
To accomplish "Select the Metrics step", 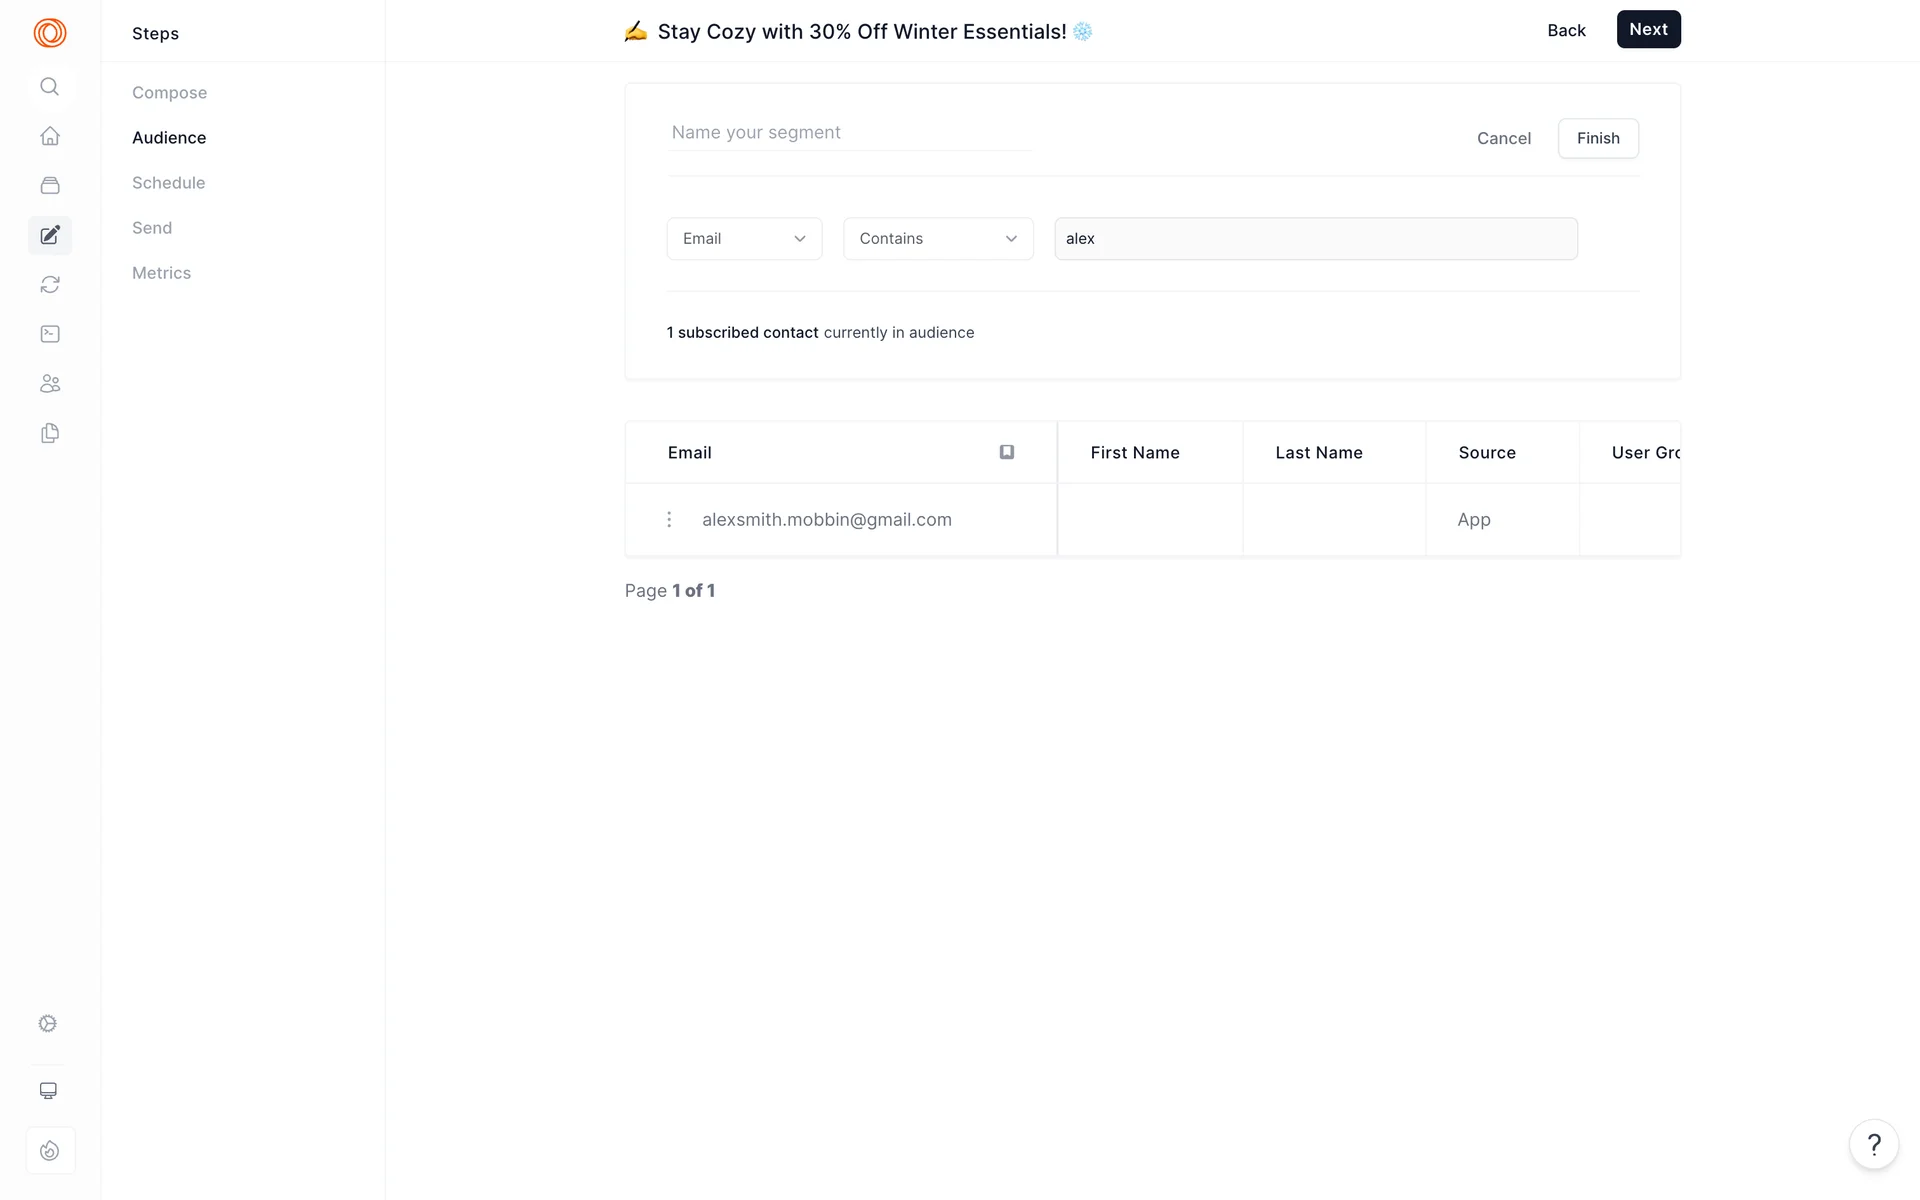I will point(161,273).
